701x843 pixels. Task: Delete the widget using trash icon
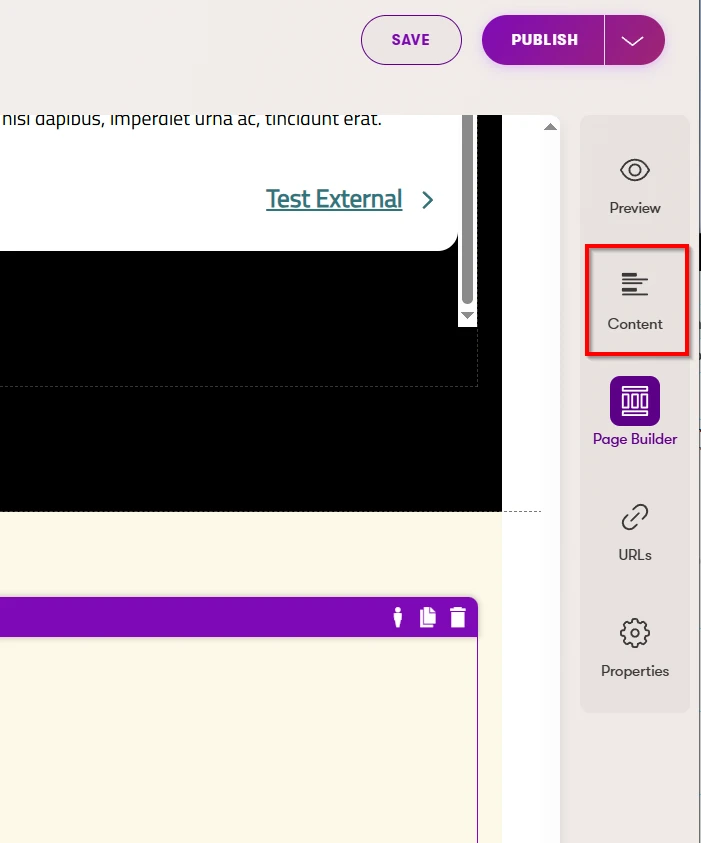click(458, 617)
